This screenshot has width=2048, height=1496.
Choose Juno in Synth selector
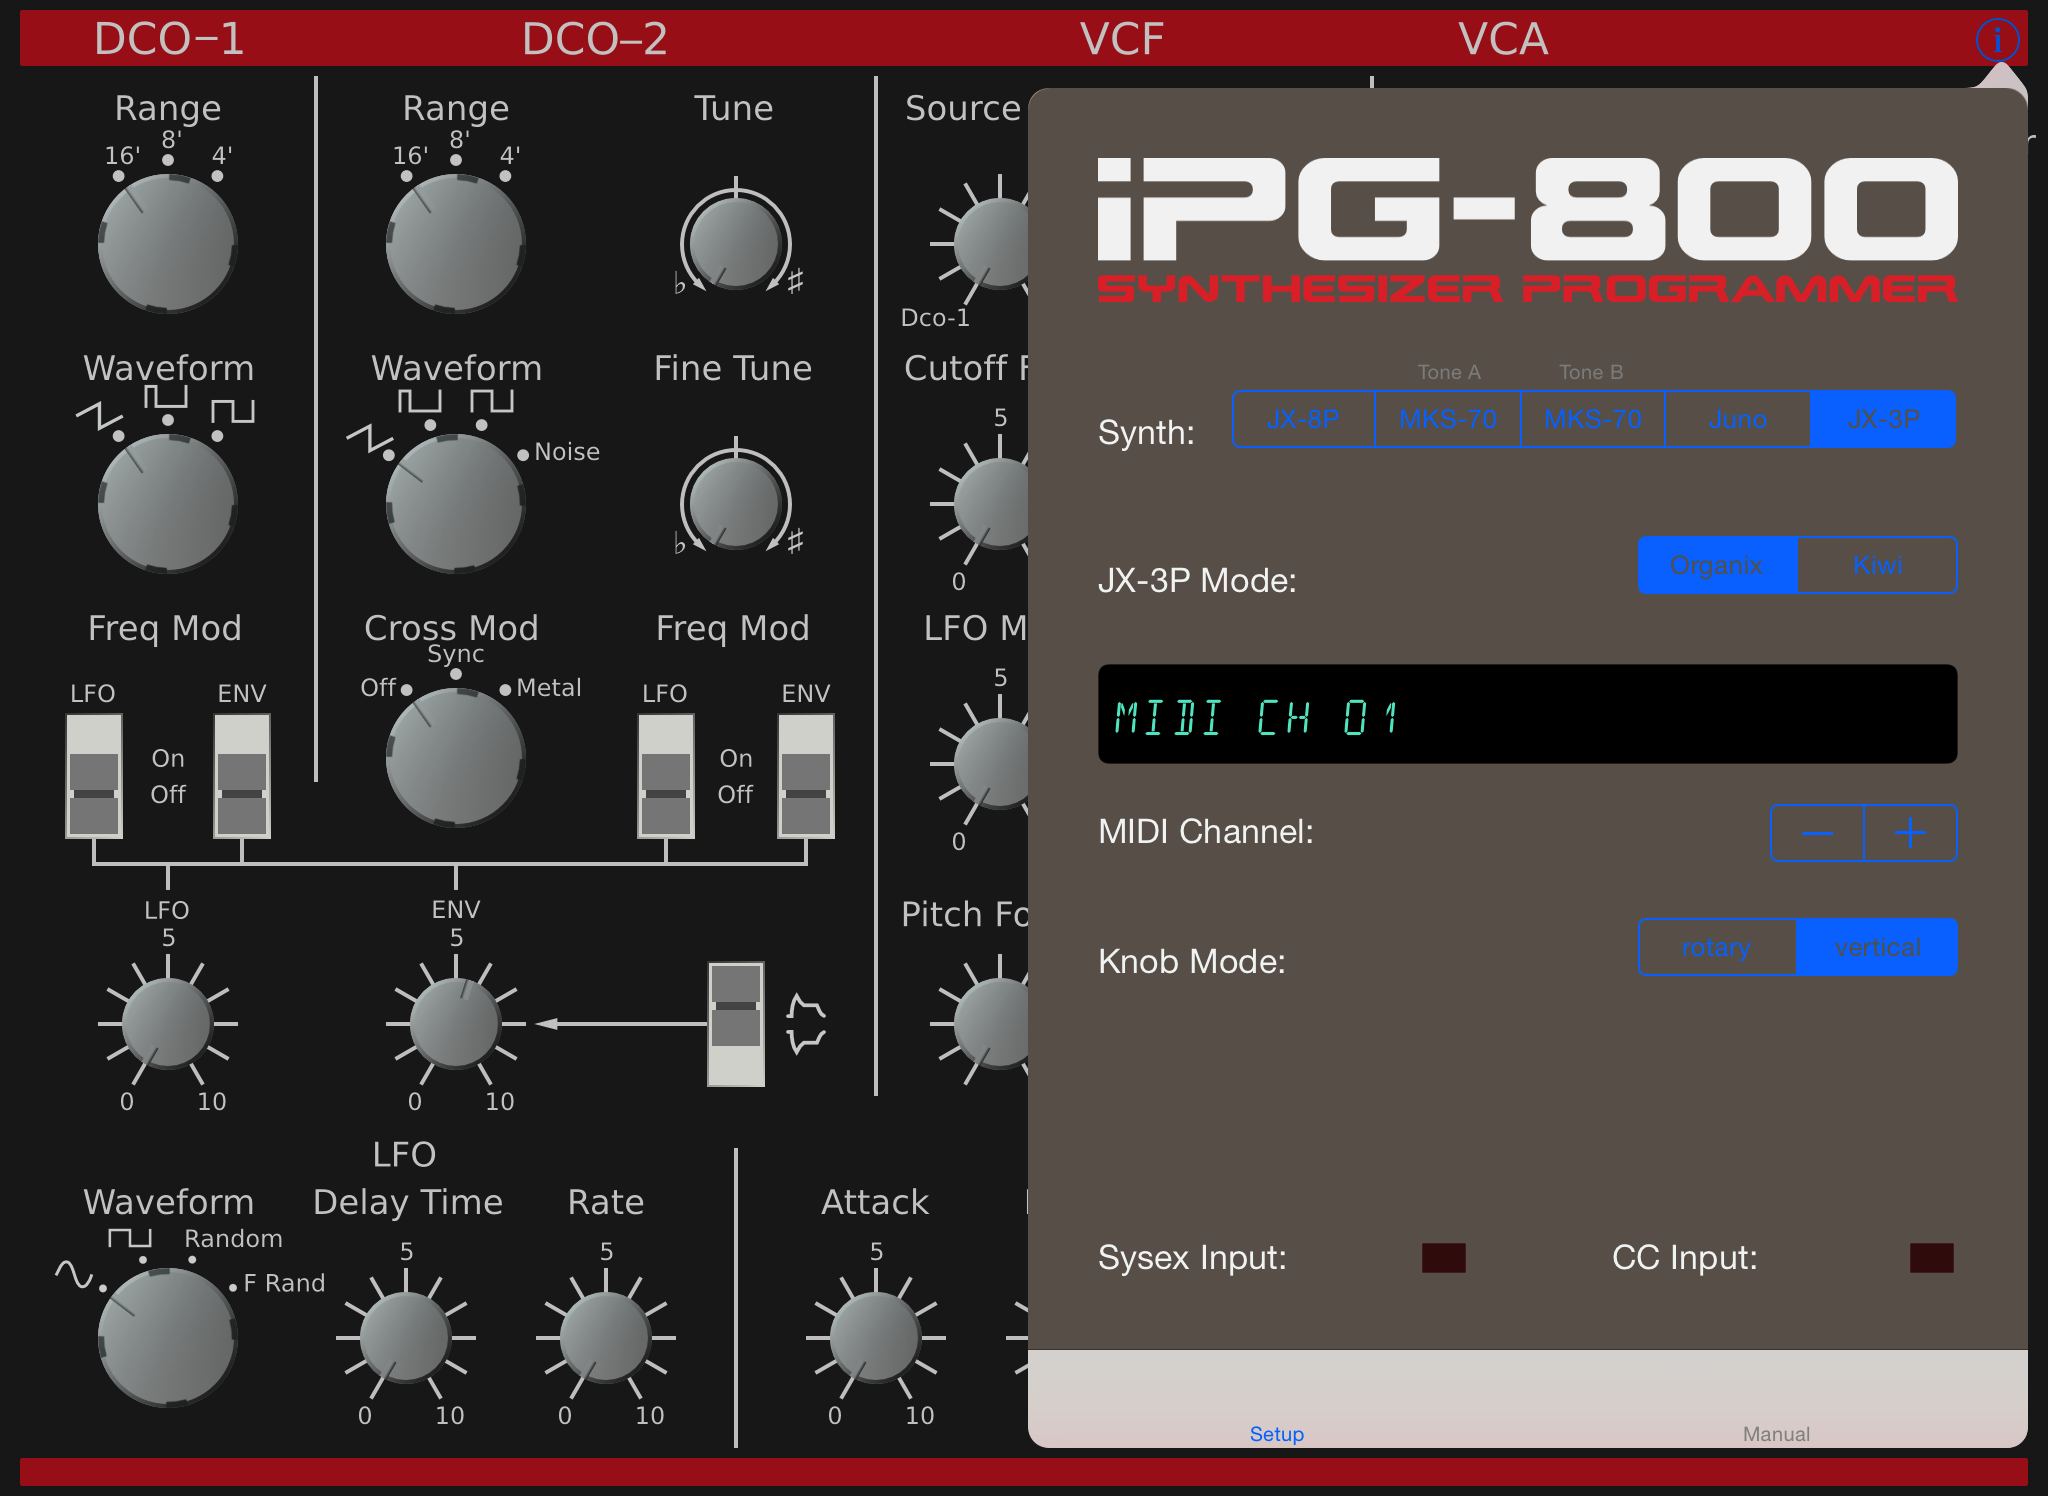[1737, 419]
